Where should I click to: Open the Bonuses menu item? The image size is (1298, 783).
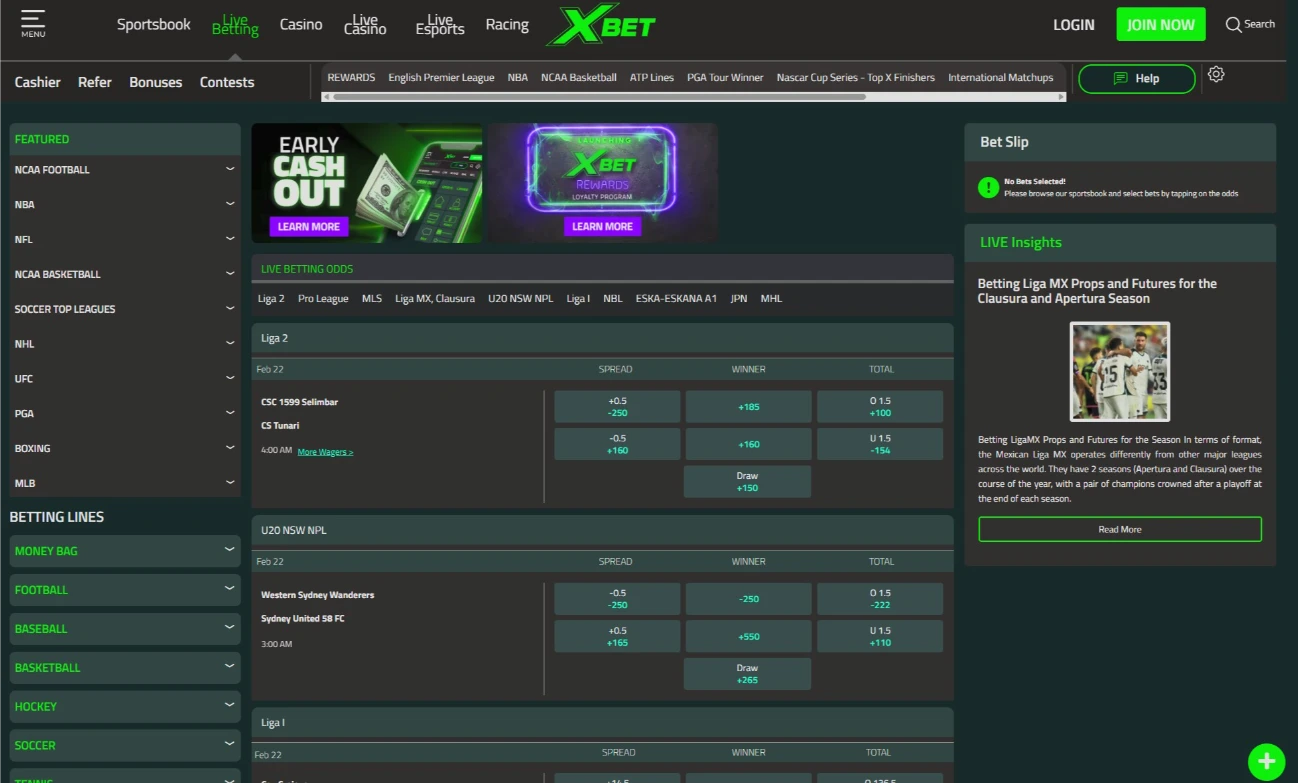pos(155,82)
